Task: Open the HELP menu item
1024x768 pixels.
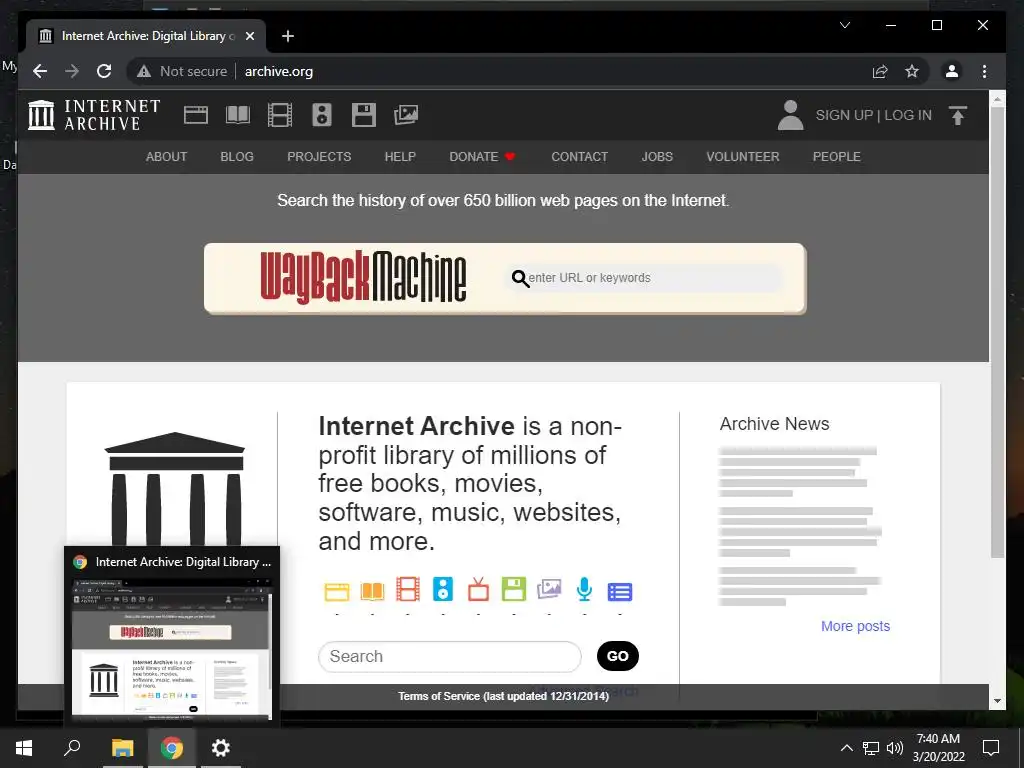Action: pos(400,157)
